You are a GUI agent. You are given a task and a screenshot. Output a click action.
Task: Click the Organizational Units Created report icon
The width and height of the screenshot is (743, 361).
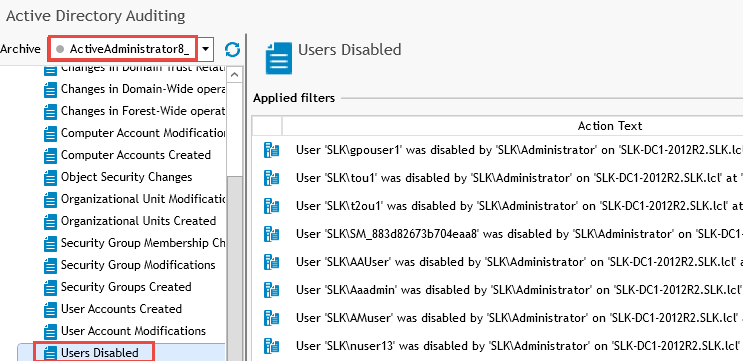(x=50, y=222)
